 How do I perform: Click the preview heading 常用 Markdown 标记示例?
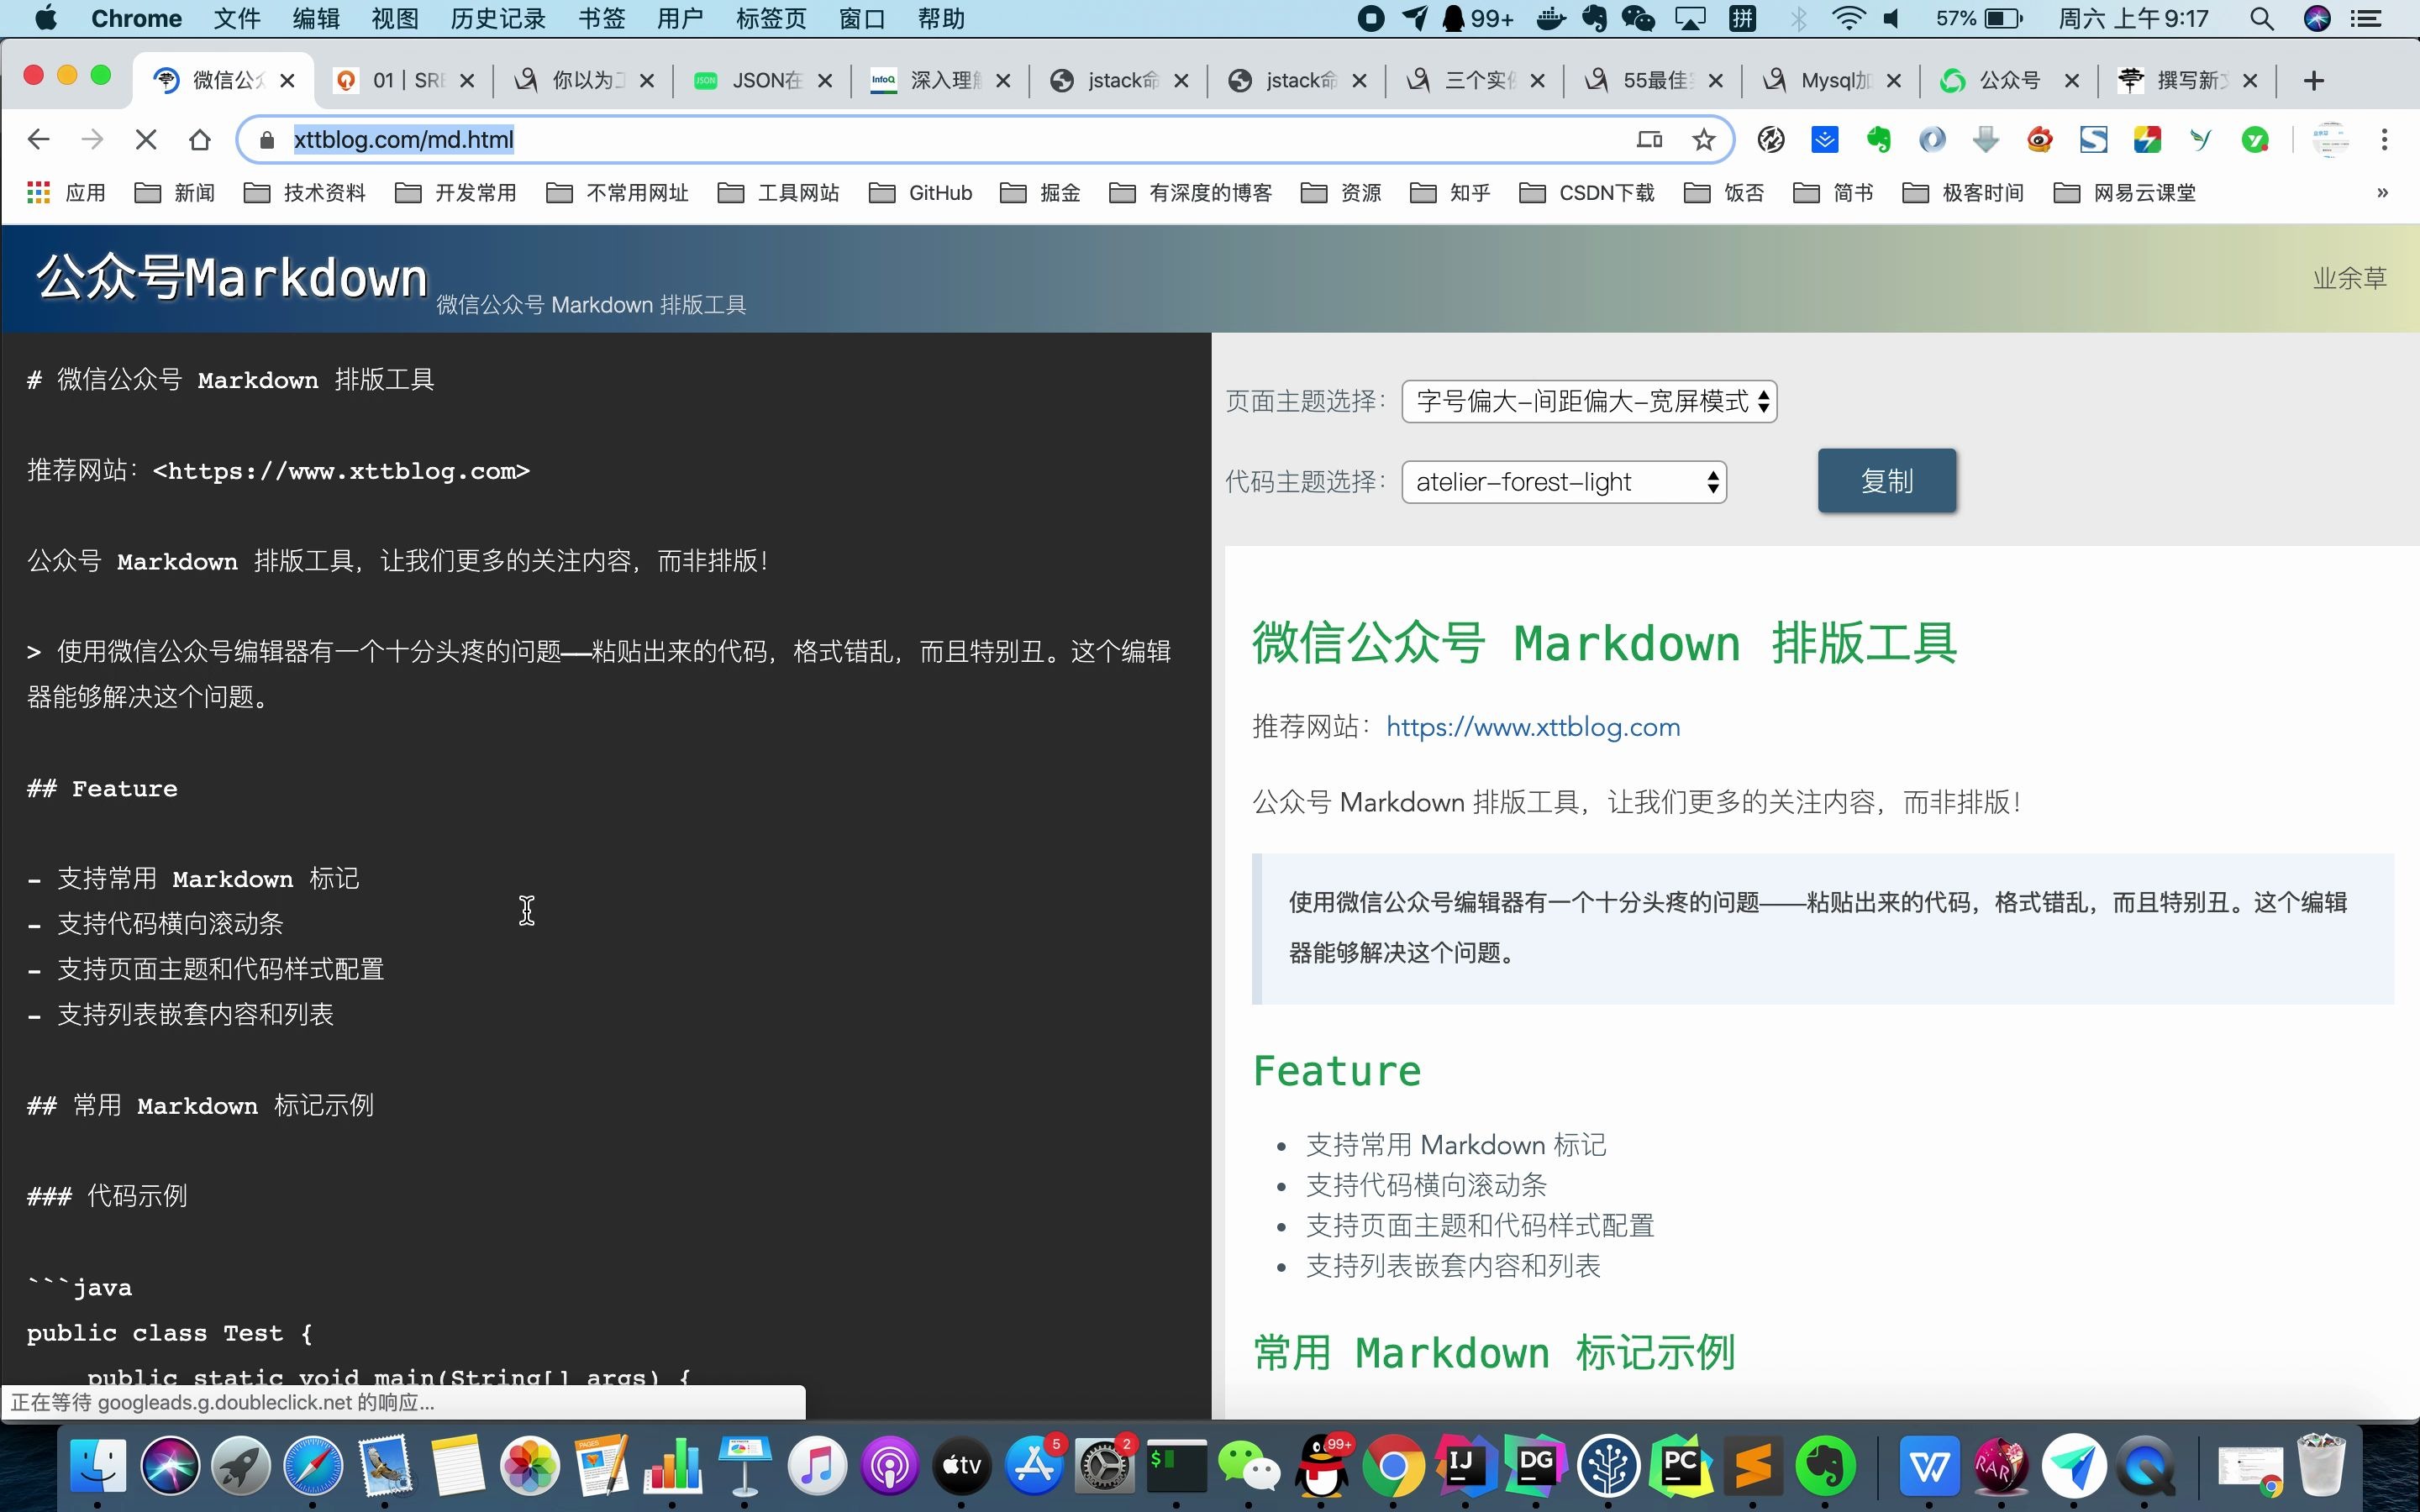[1494, 1353]
